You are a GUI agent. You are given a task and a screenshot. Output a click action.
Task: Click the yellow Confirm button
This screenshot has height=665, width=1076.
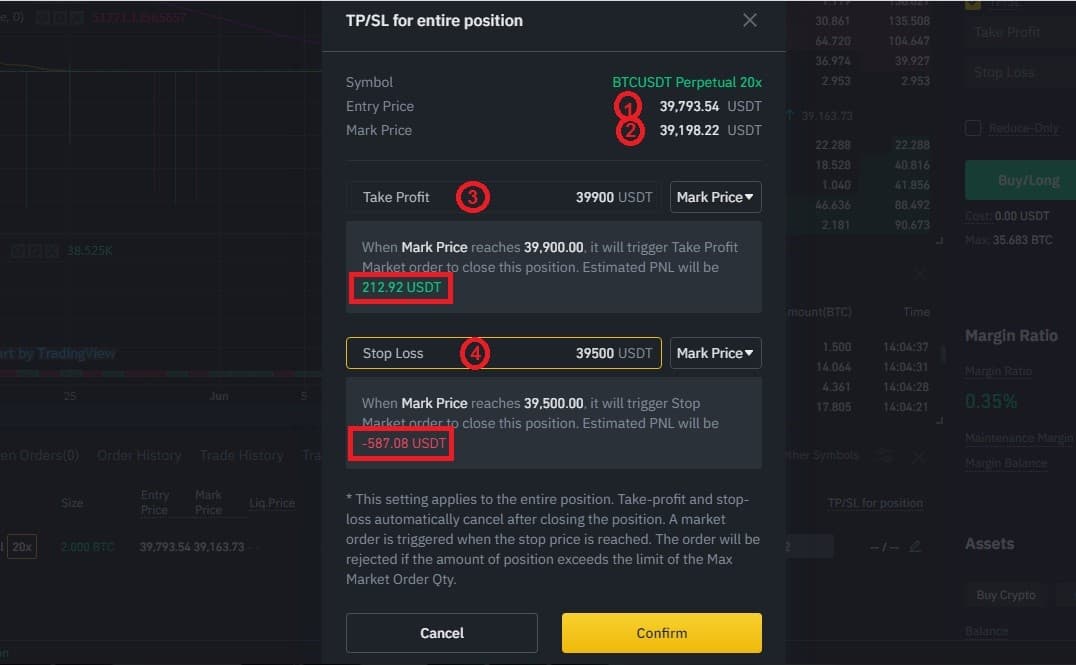pyautogui.click(x=662, y=633)
